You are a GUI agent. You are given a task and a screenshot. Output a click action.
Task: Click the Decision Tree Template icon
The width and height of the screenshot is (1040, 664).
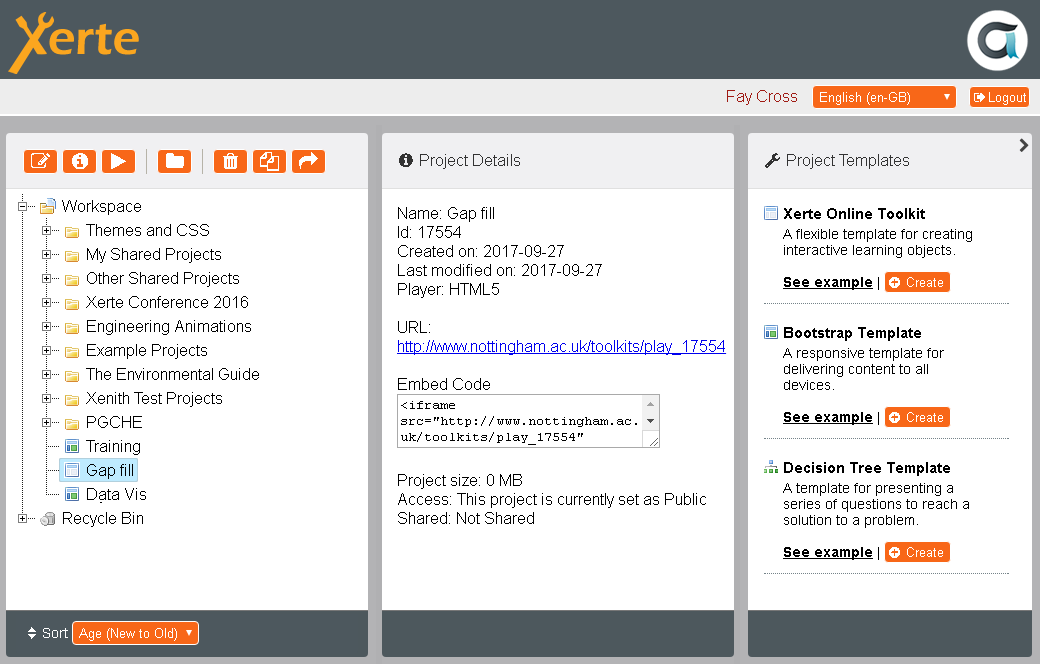(771, 467)
